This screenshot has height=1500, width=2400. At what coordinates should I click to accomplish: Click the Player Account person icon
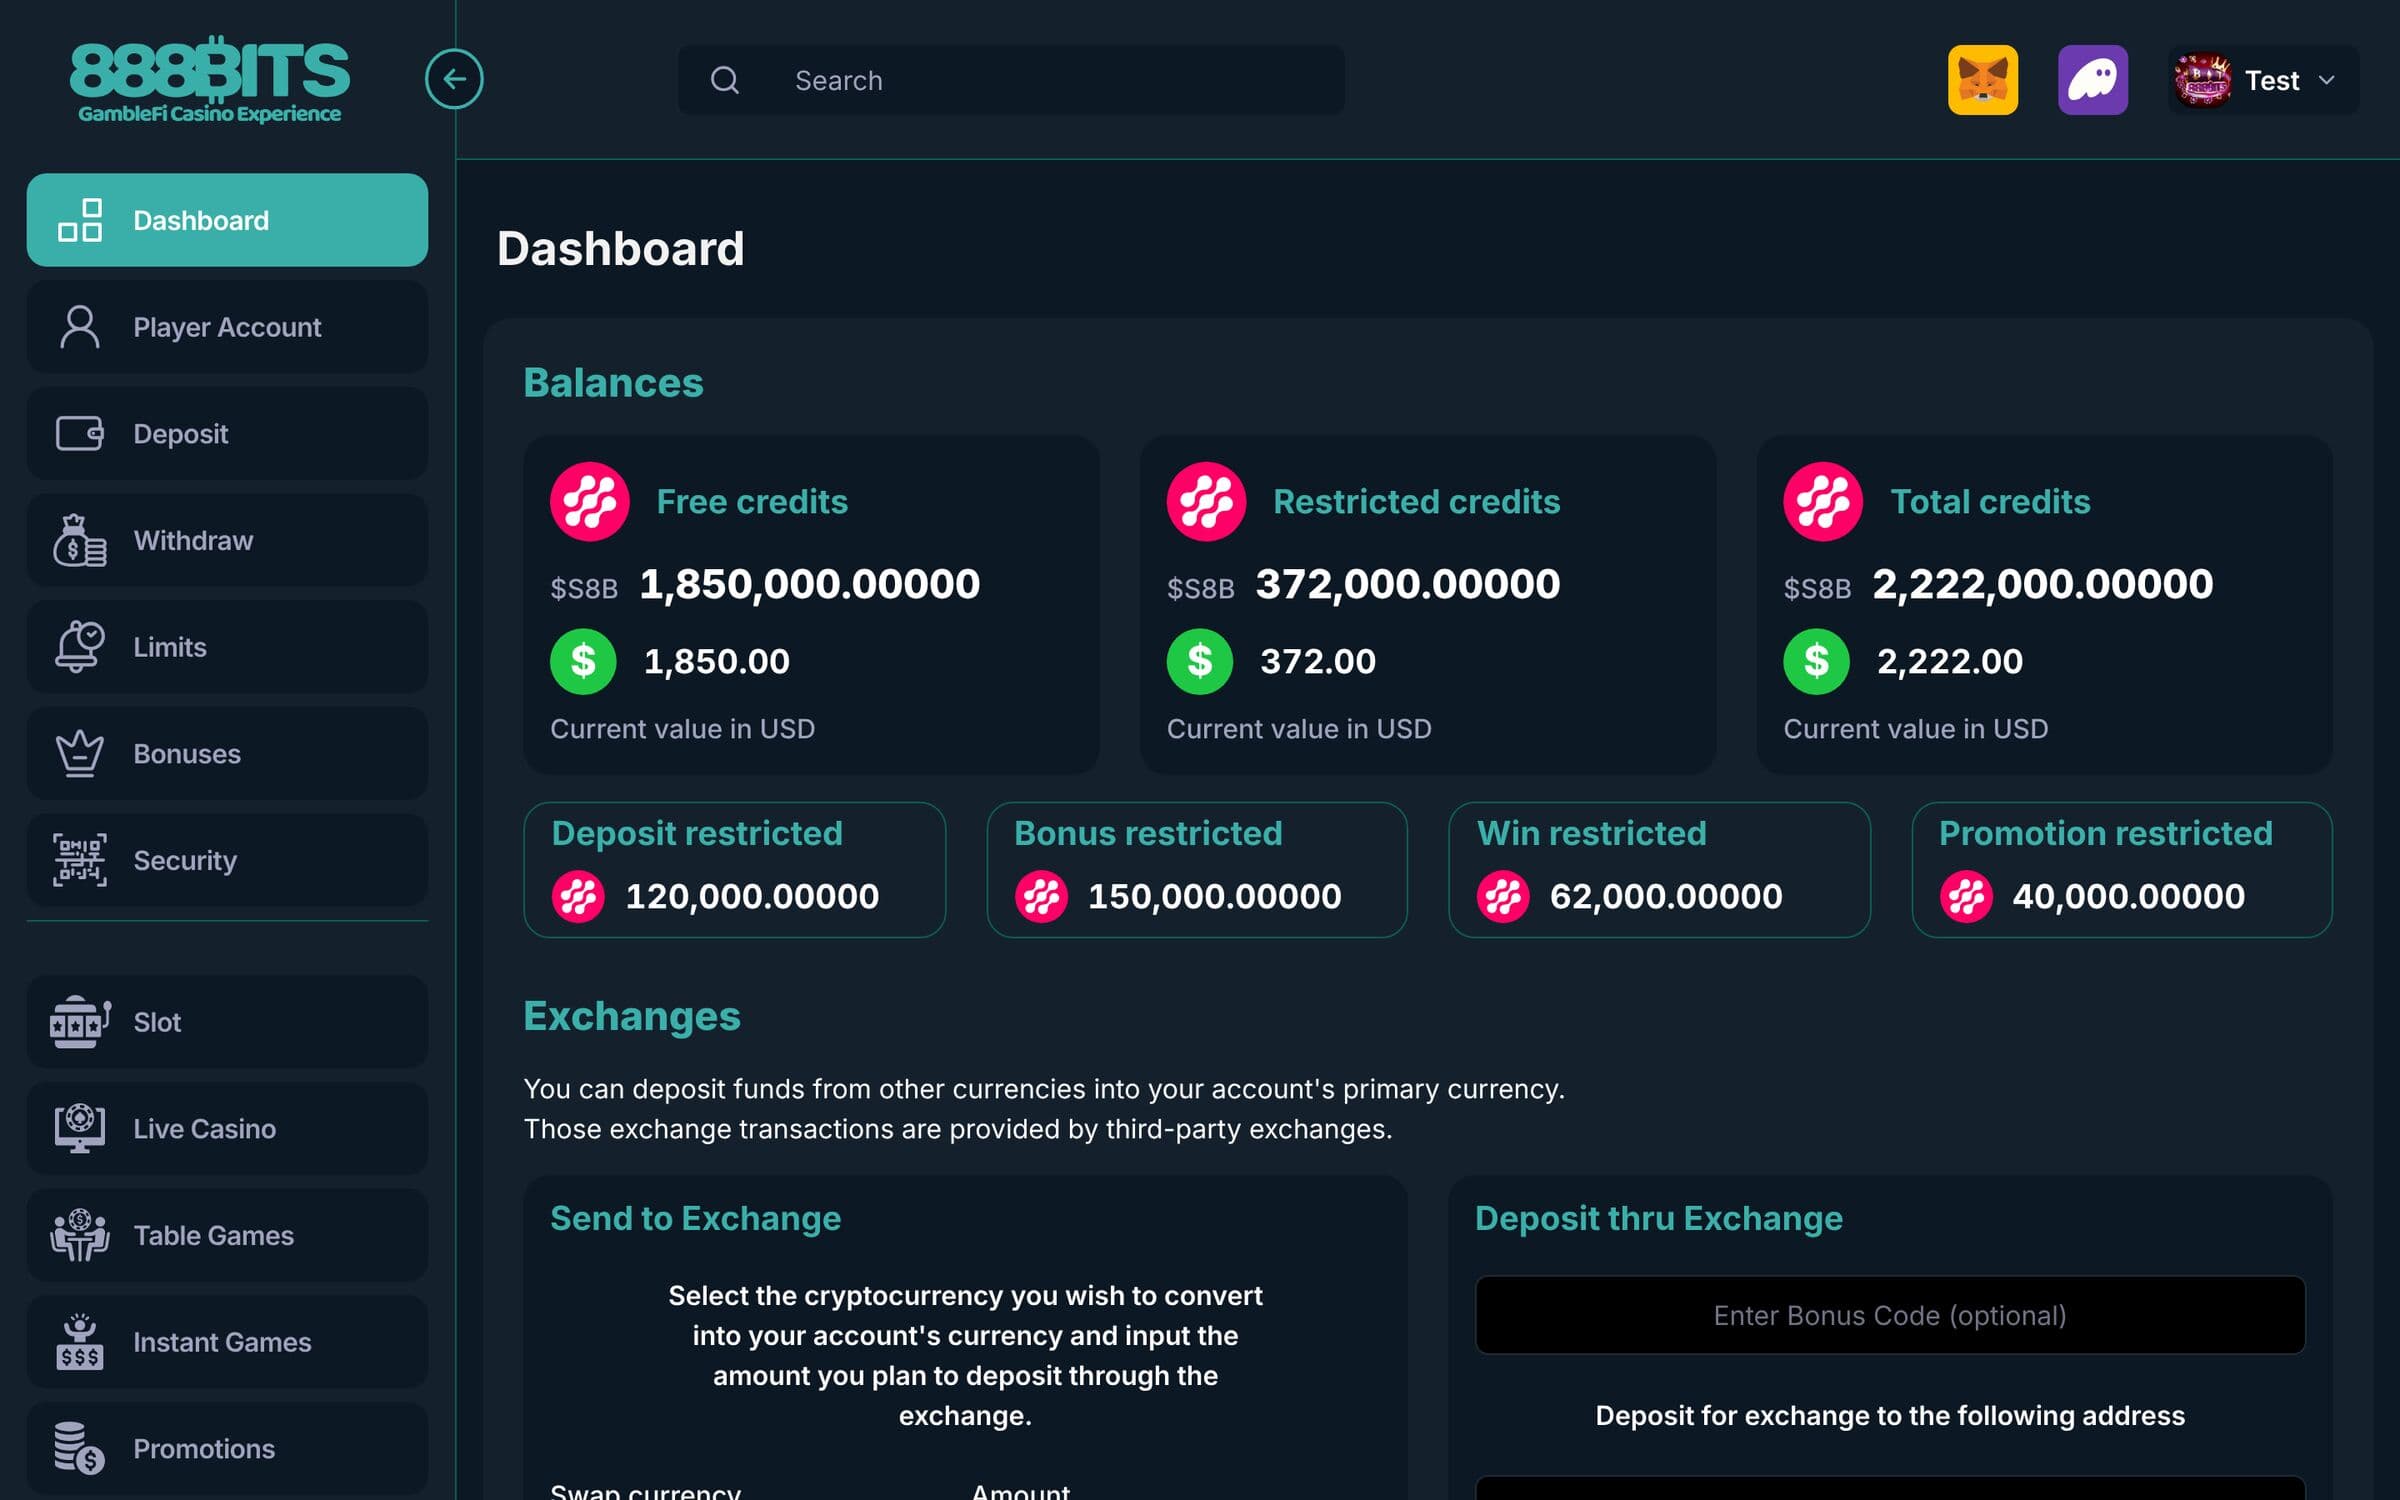[80, 327]
